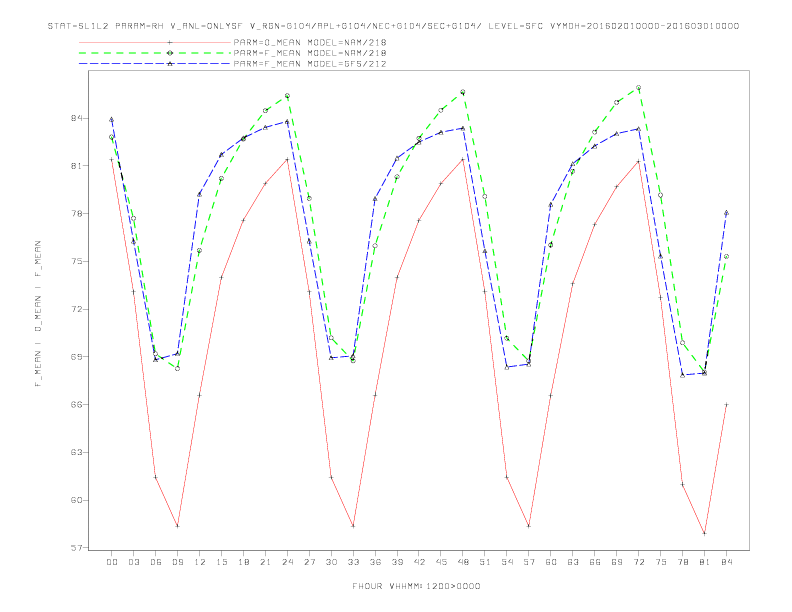Viewport: 792px width, 612px height.
Task: Click x-axis forecast hour label 21
Action: (x=265, y=562)
